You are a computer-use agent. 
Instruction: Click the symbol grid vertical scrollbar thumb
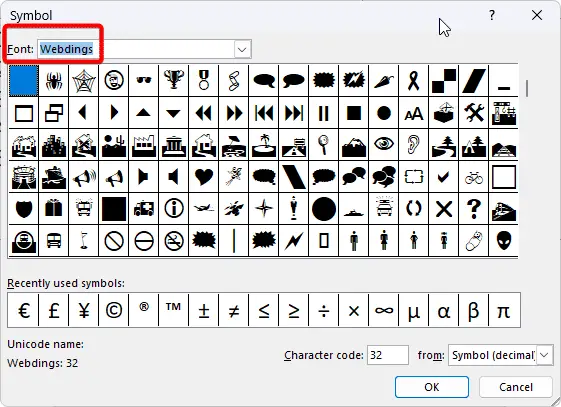point(527,88)
